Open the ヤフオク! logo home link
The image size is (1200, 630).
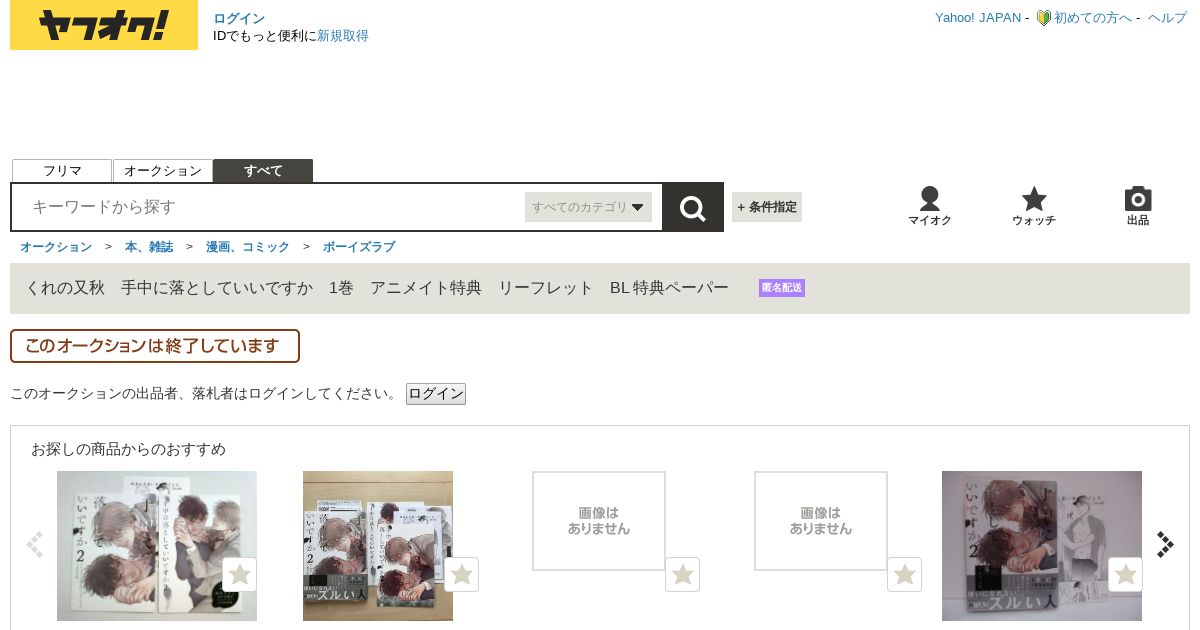(104, 25)
